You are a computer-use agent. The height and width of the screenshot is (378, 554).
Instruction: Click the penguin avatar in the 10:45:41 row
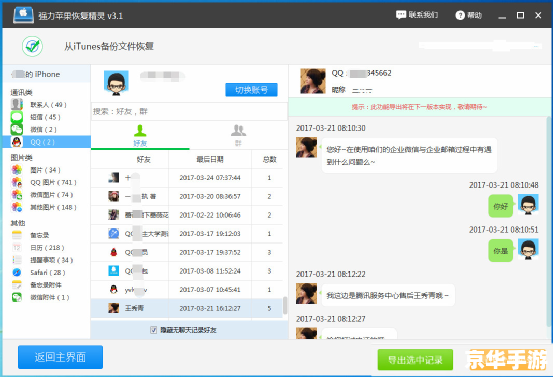[x=113, y=289]
